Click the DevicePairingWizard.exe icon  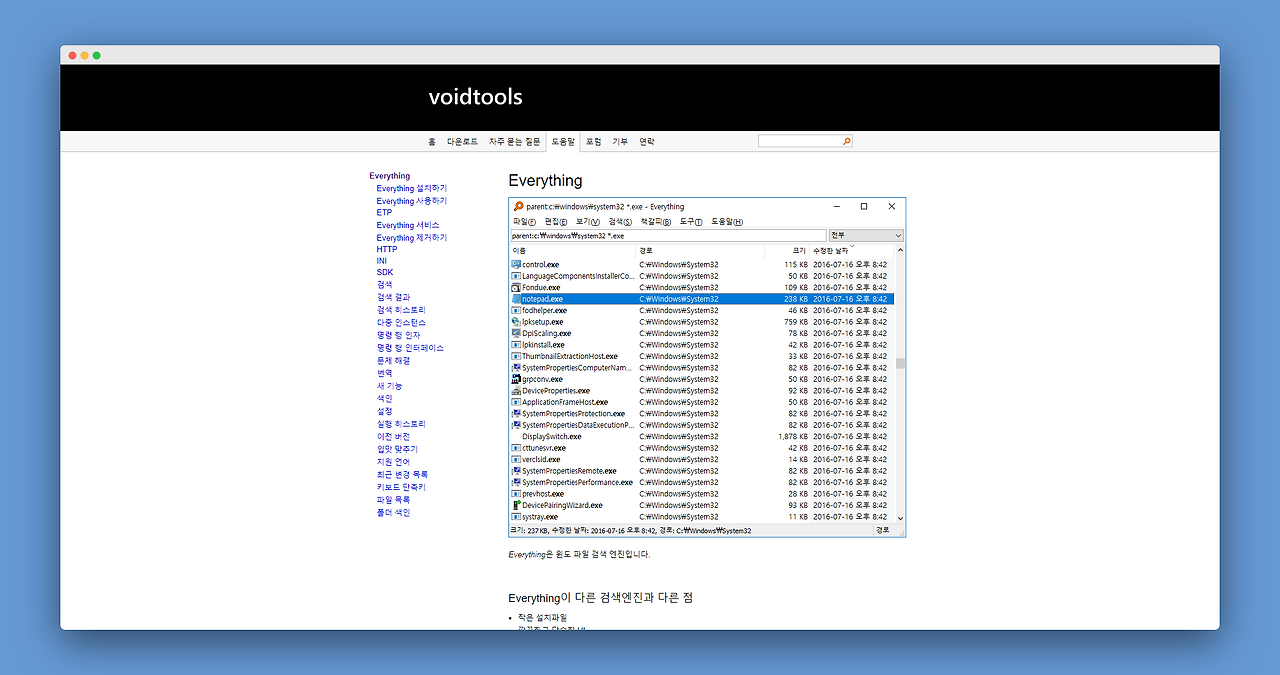point(516,505)
